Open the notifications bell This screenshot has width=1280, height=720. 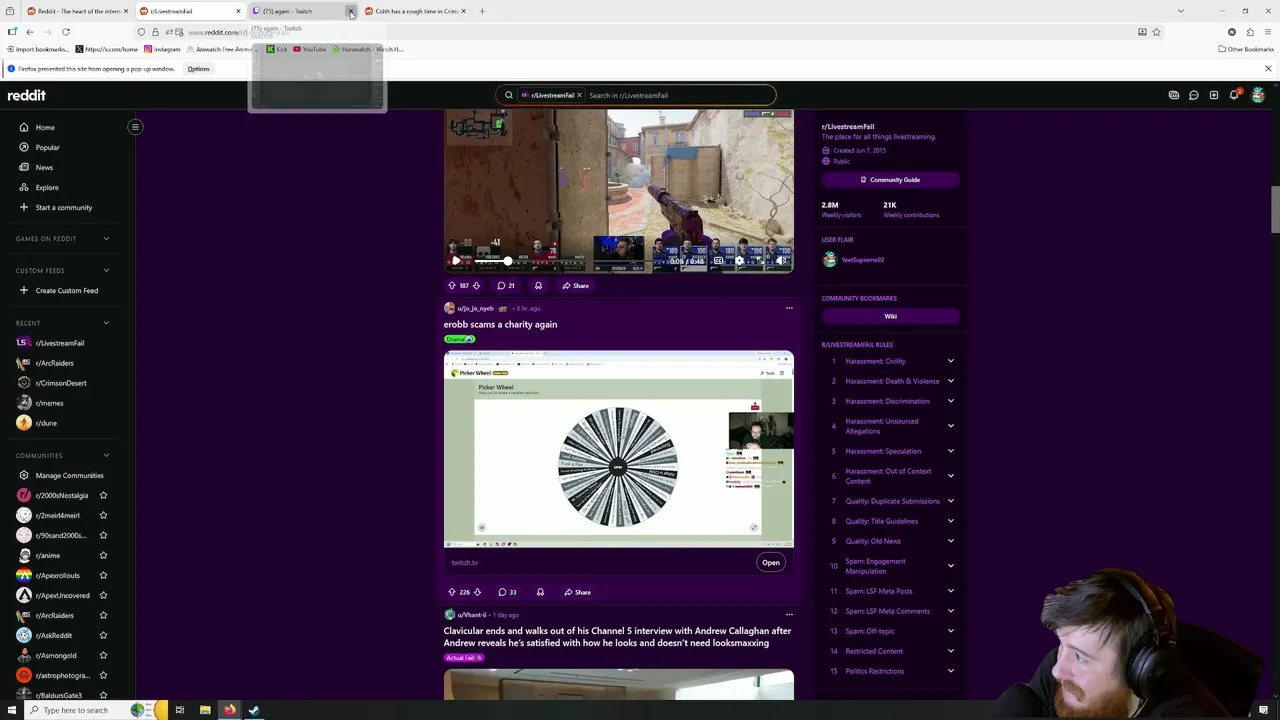pos(1234,95)
